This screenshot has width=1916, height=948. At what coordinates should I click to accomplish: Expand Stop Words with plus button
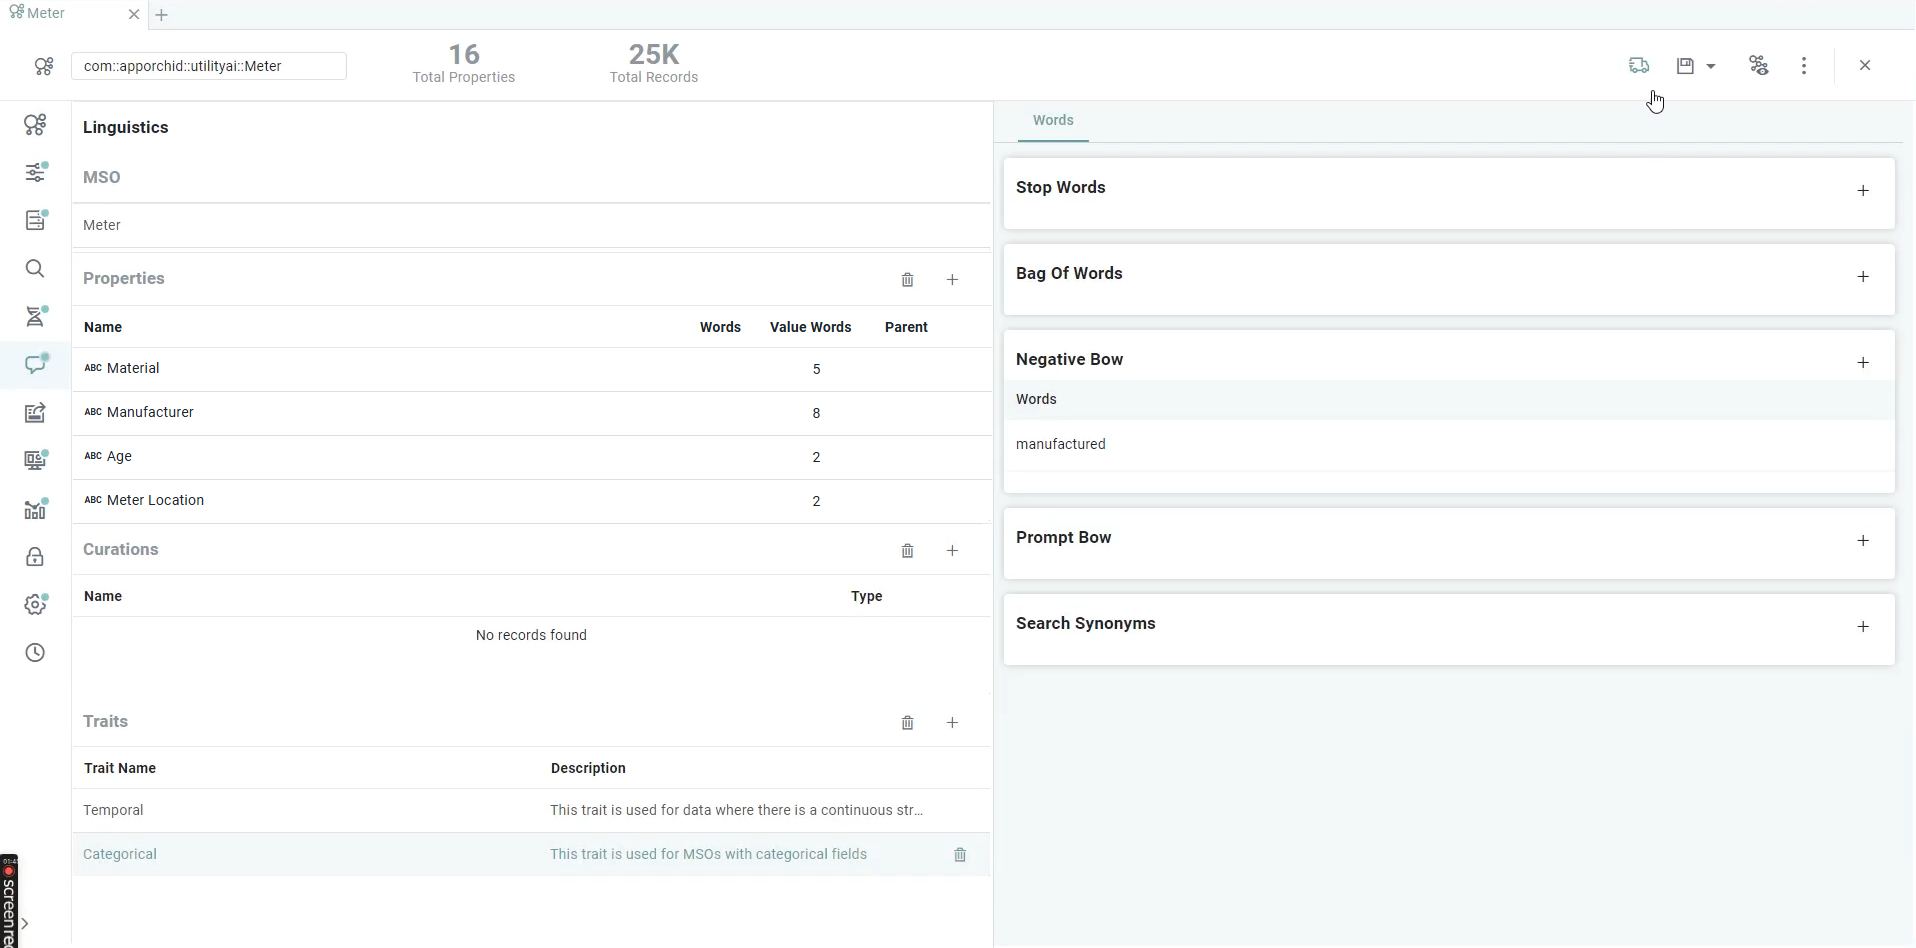point(1863,191)
